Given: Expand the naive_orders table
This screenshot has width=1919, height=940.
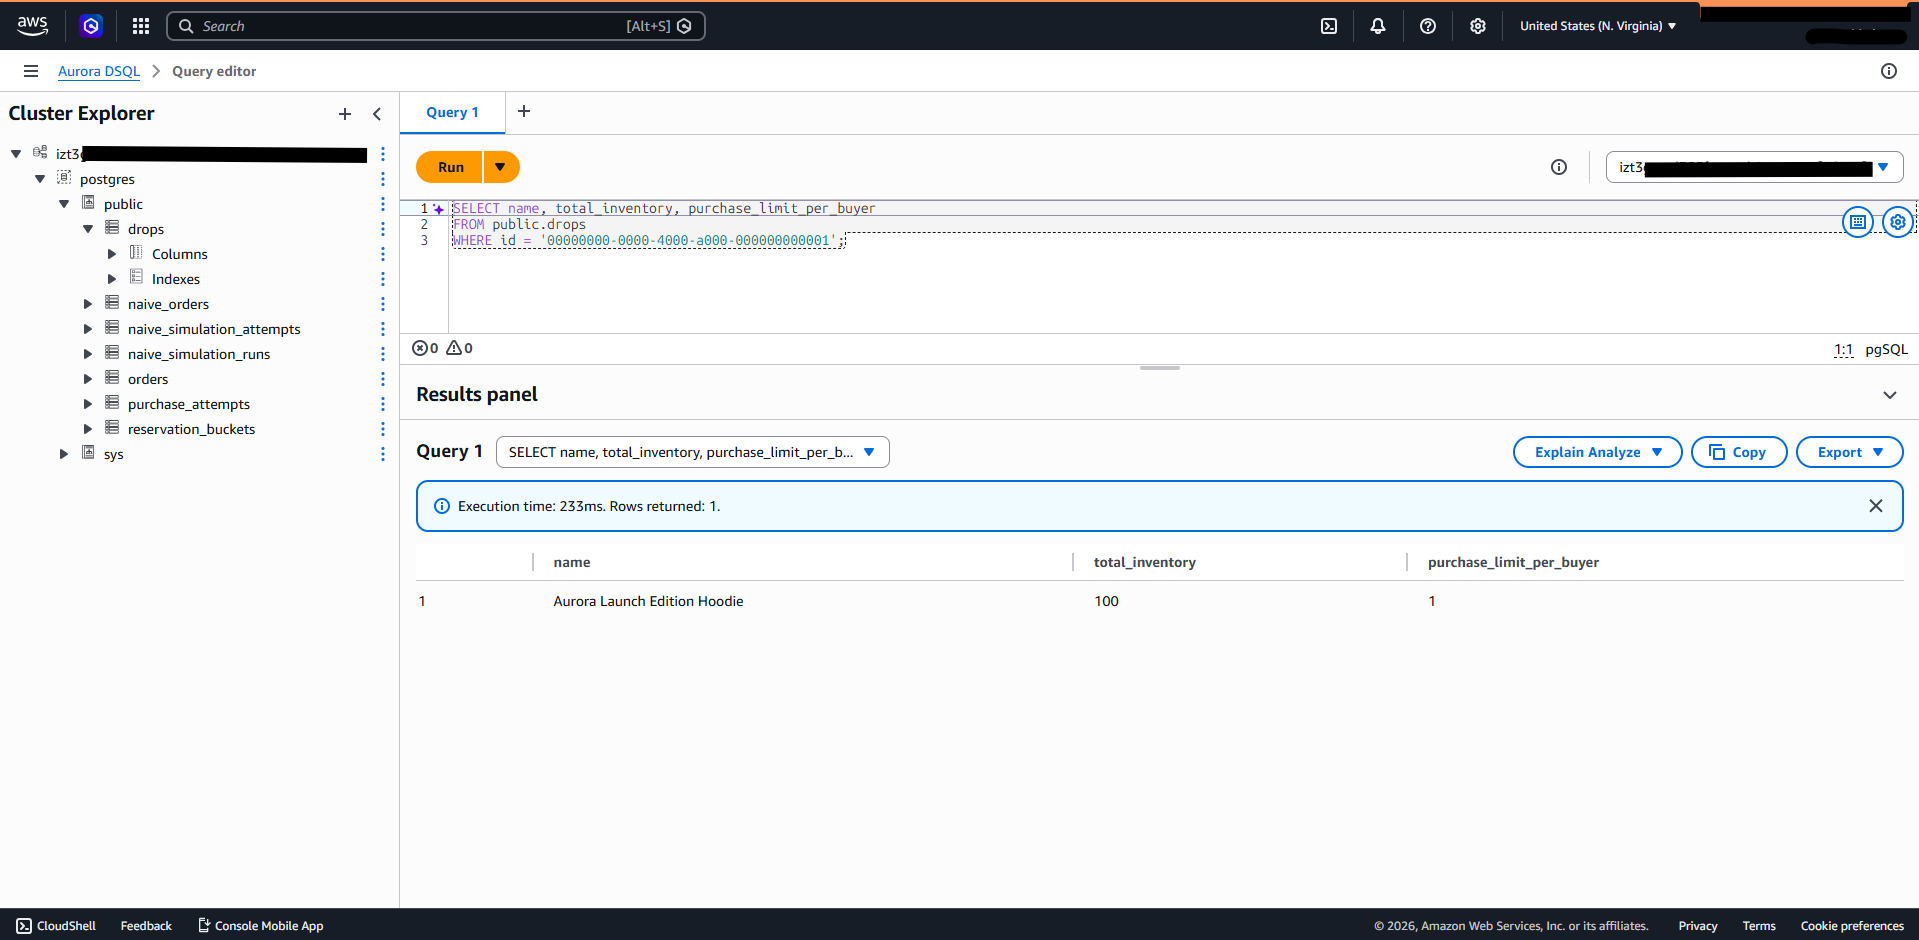Looking at the screenshot, I should point(88,304).
